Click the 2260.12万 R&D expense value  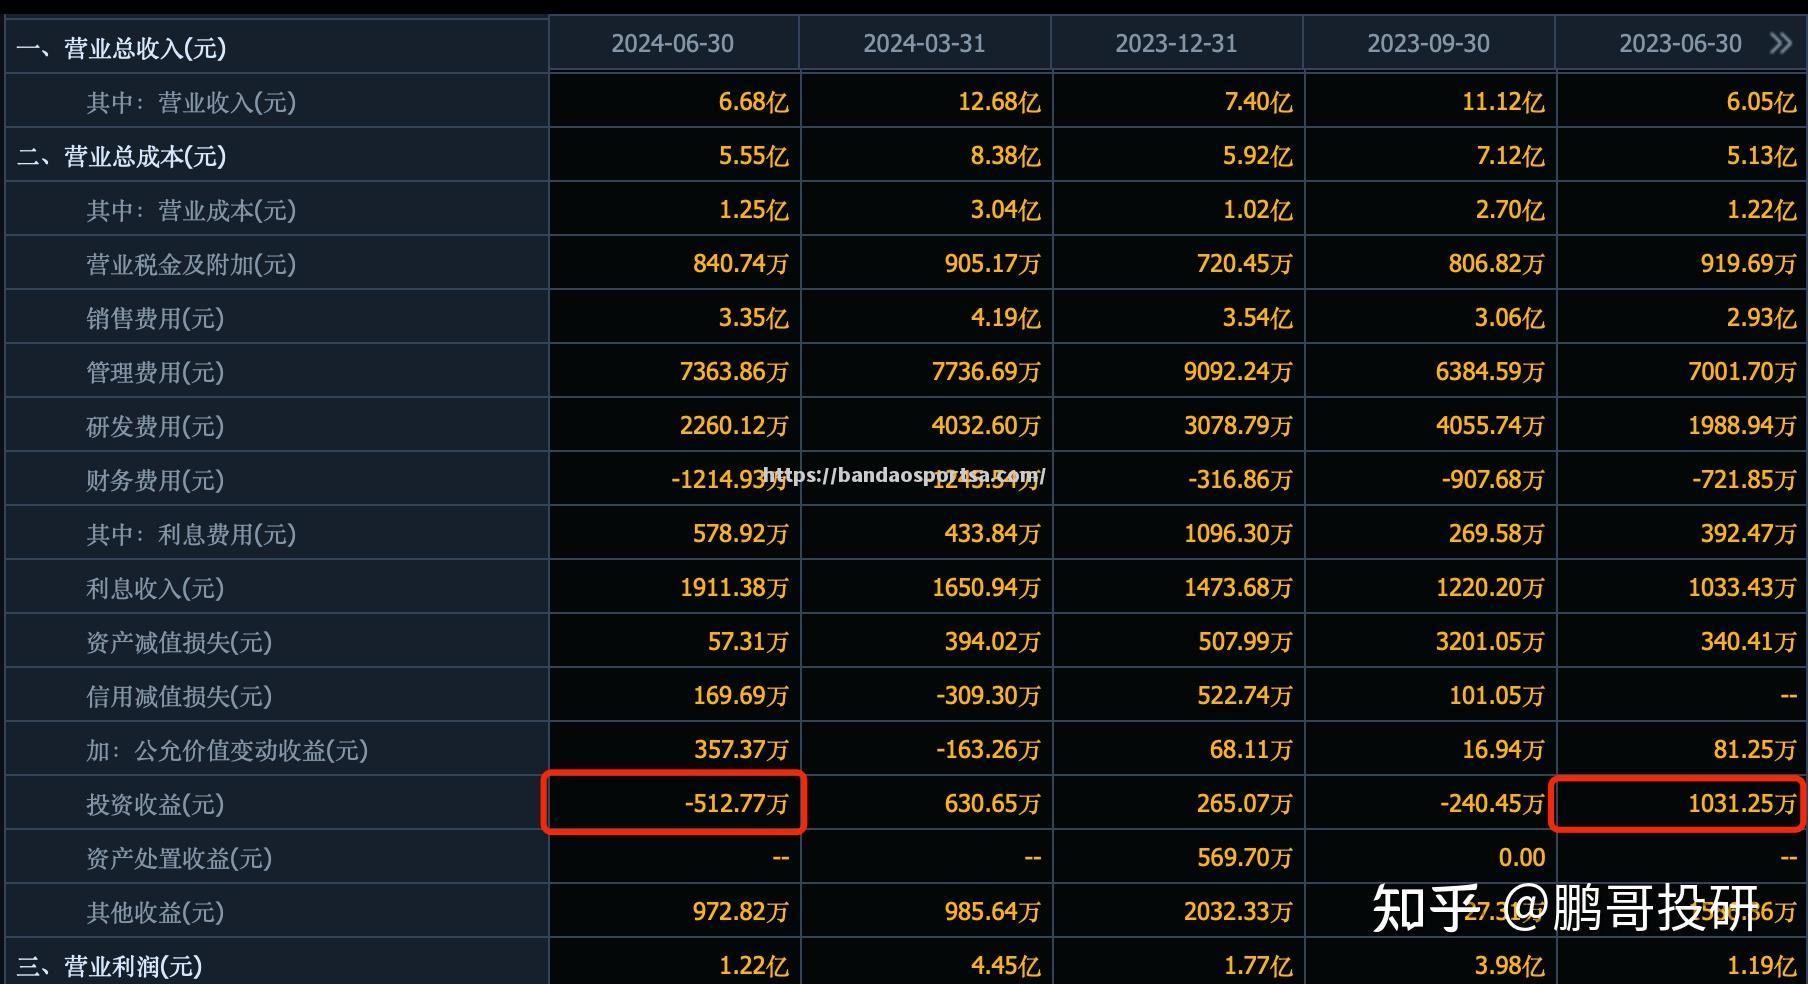pyautogui.click(x=734, y=426)
